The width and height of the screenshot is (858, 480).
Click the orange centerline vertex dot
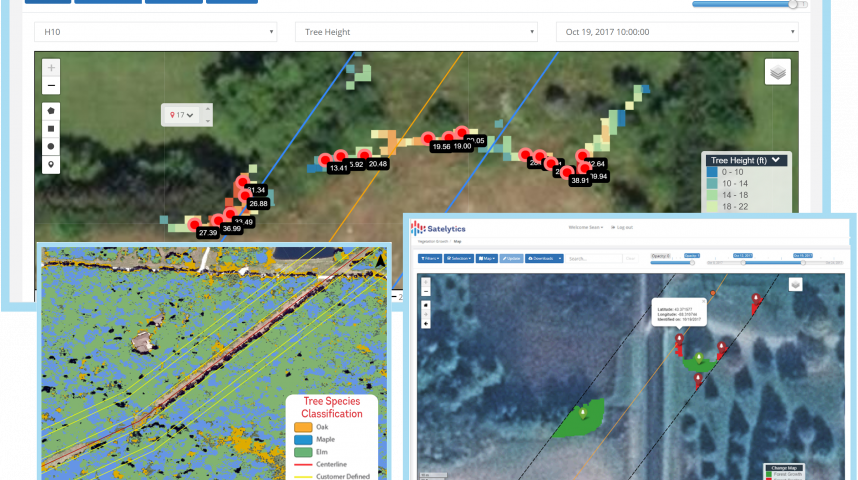713,293
